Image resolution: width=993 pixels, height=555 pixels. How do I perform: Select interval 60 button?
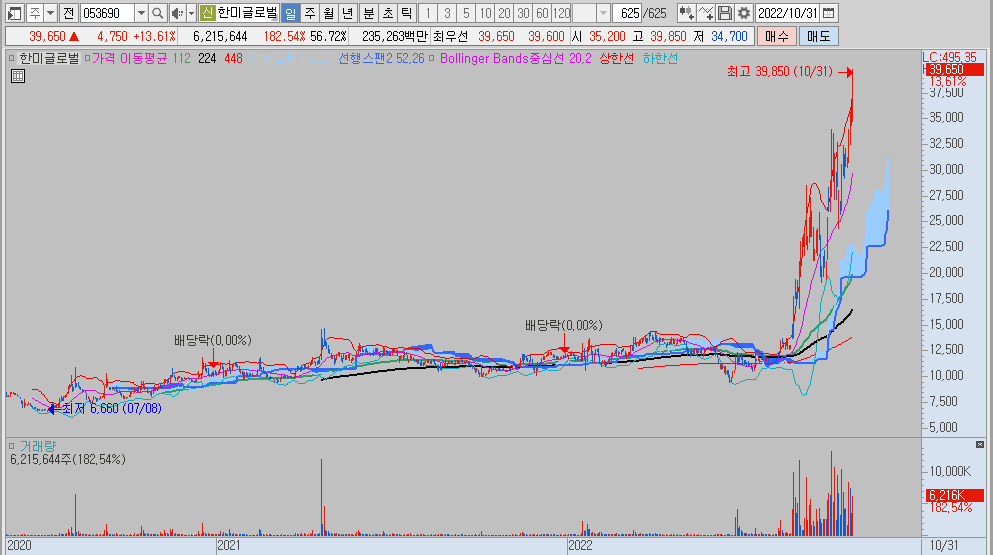click(542, 13)
